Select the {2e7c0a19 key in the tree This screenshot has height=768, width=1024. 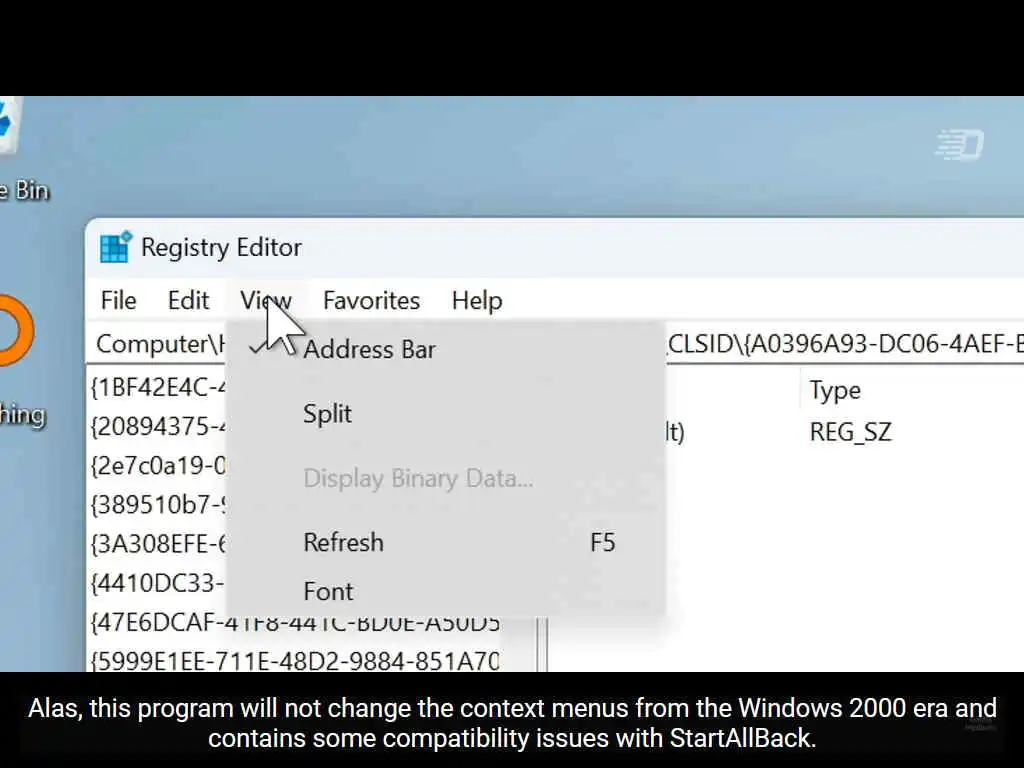coord(158,466)
